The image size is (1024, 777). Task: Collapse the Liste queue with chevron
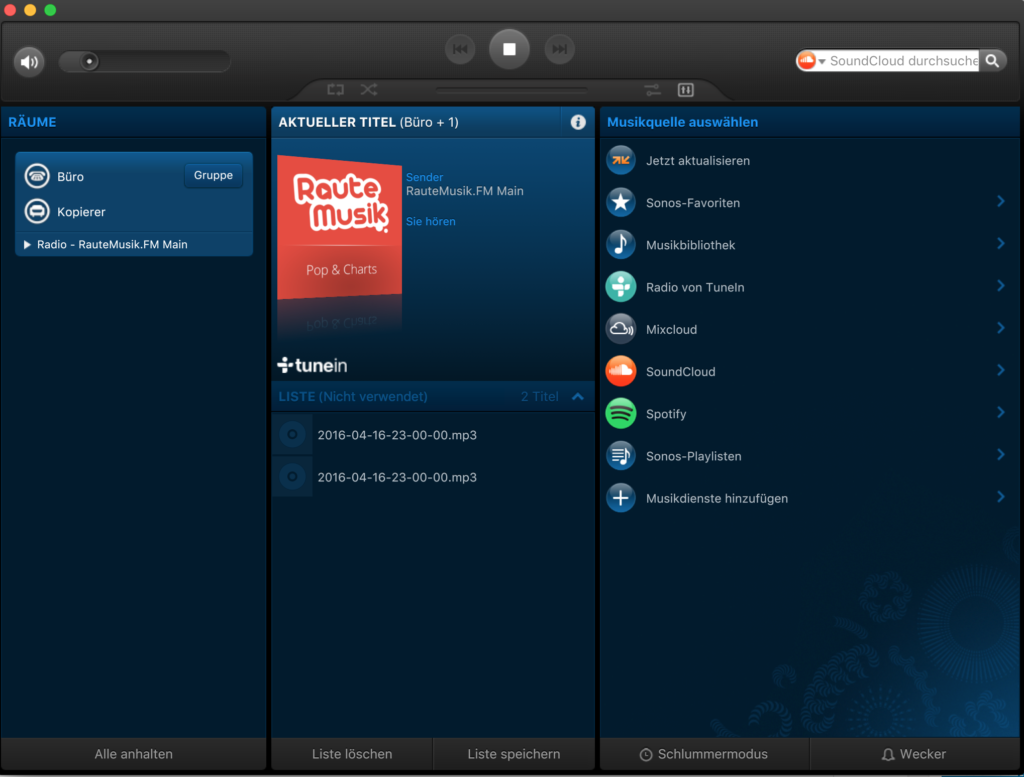(578, 396)
